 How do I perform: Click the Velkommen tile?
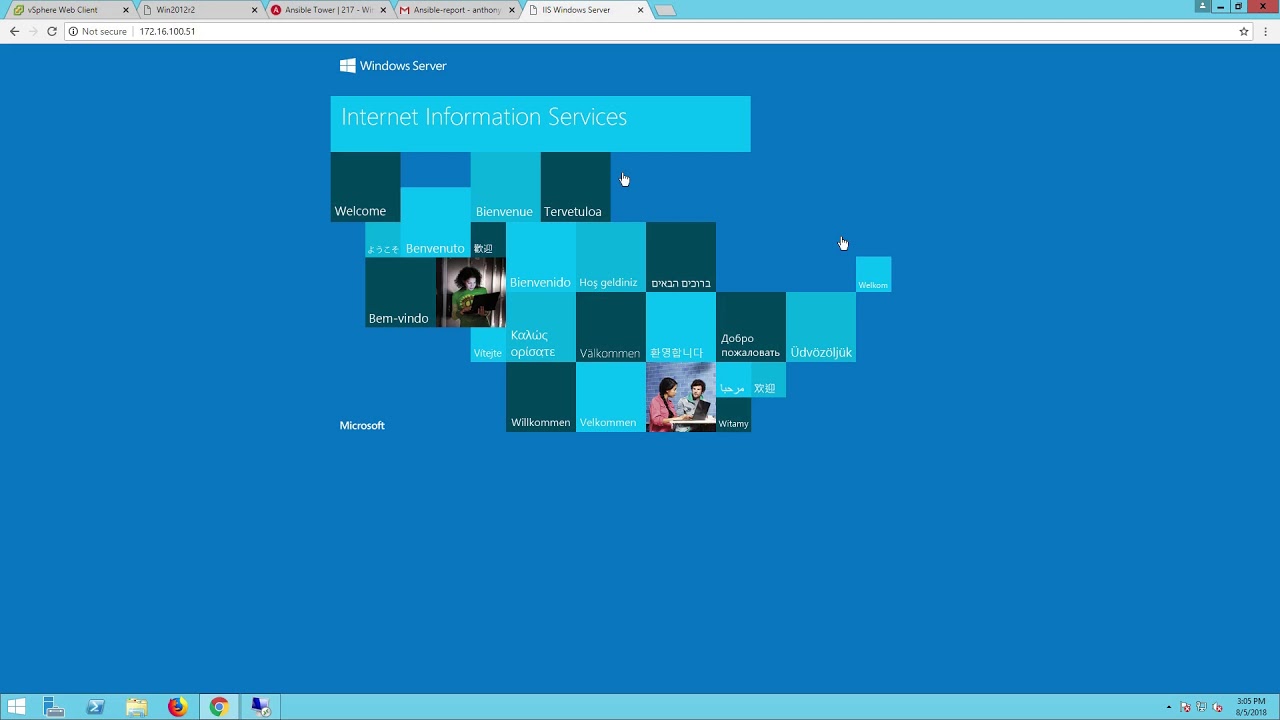coord(610,397)
